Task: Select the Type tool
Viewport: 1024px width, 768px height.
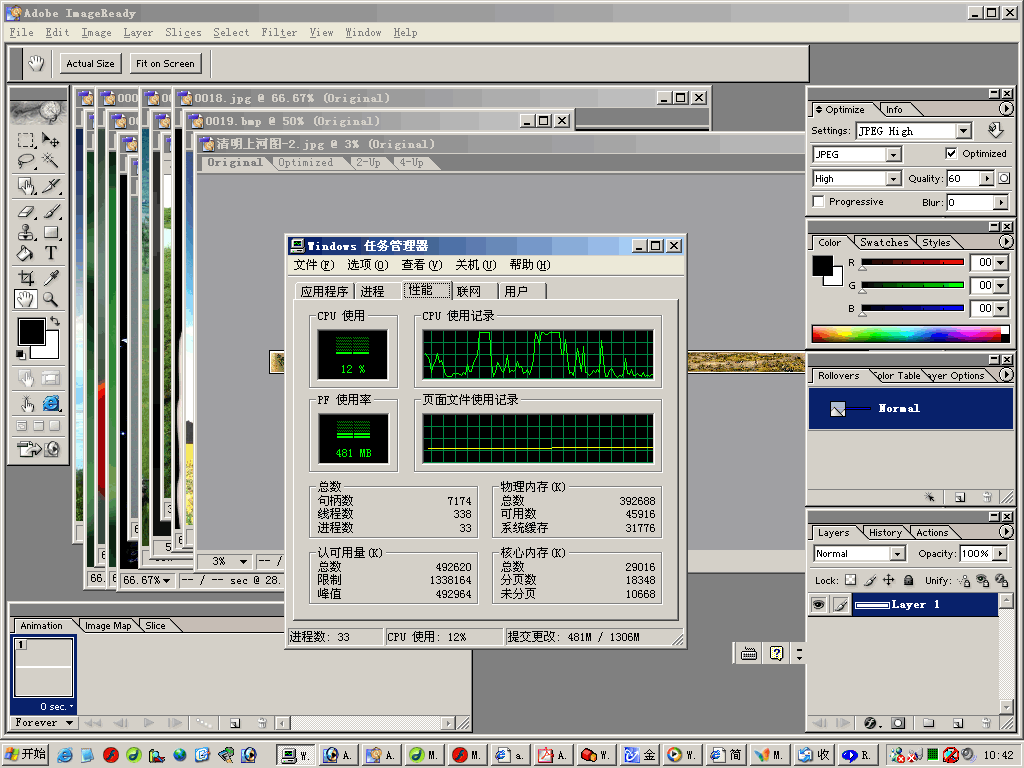Action: [x=51, y=253]
